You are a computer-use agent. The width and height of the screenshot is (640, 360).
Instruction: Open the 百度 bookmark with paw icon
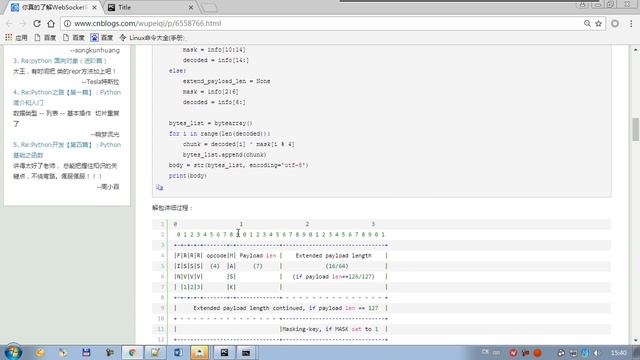click(x=102, y=38)
